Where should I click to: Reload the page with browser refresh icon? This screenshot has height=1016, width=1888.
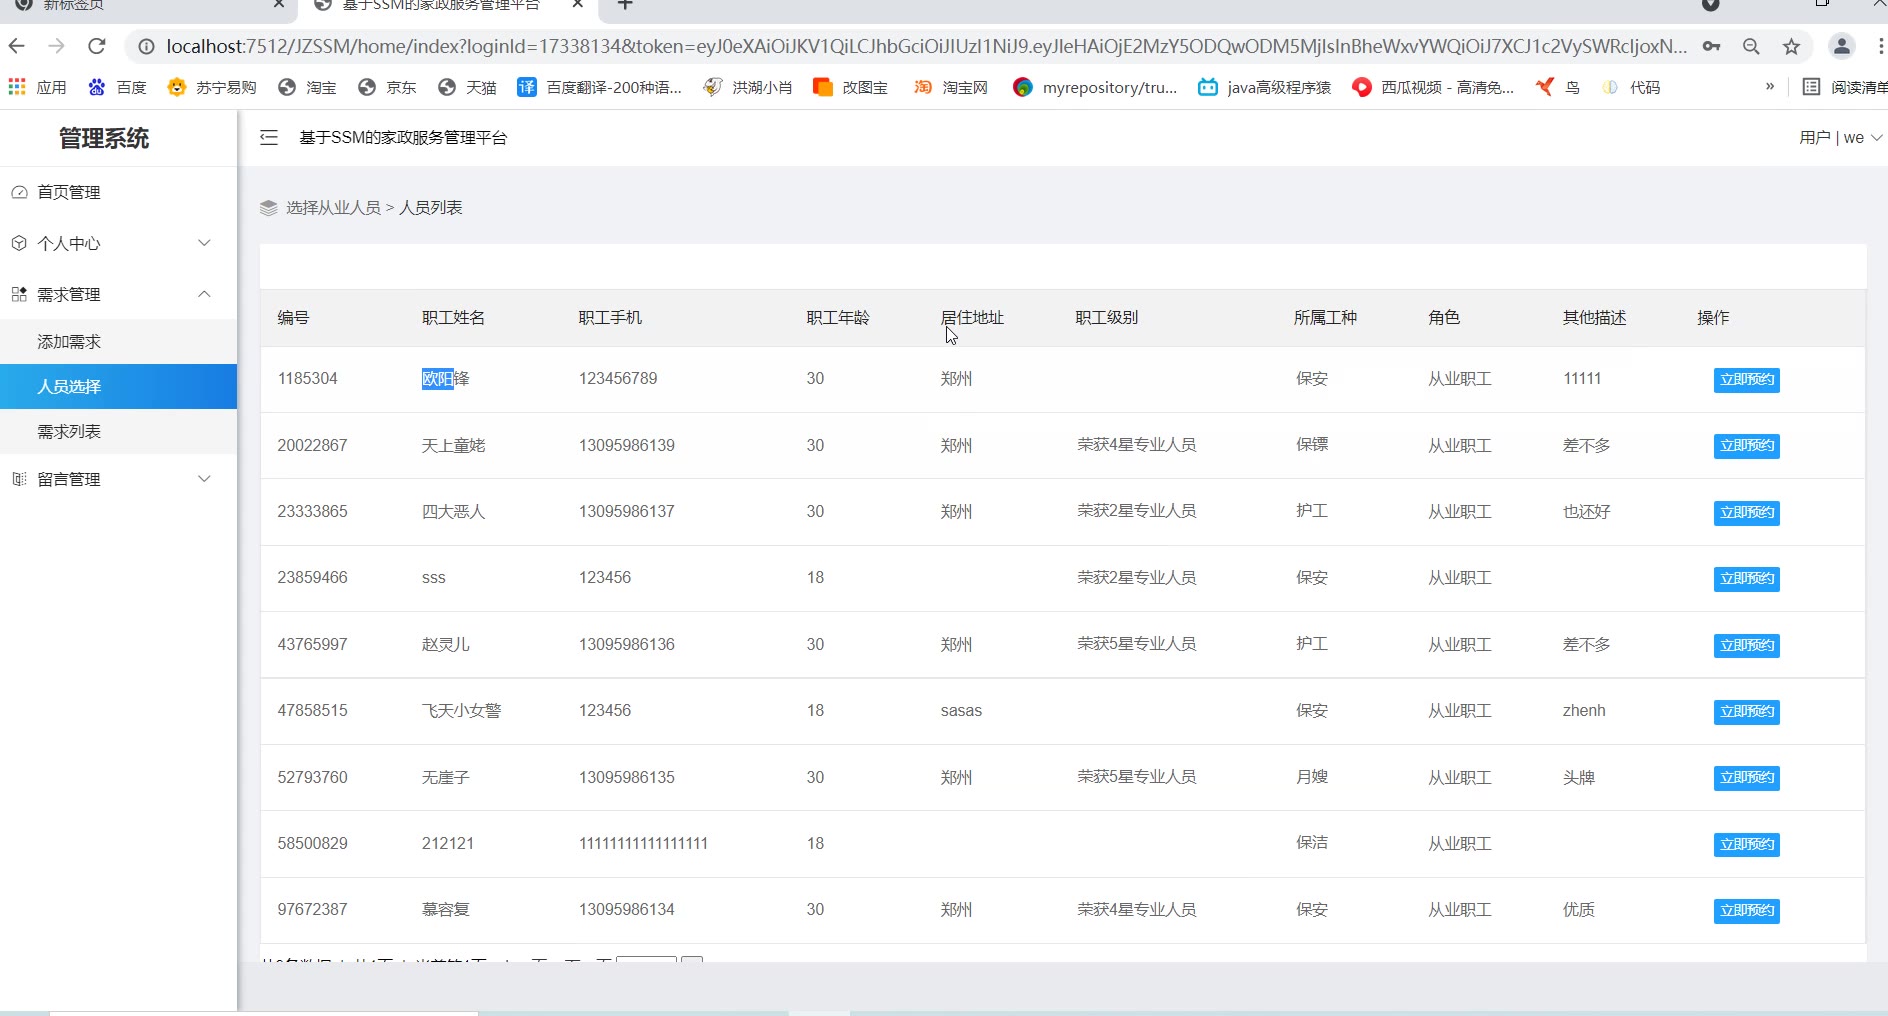[x=97, y=46]
